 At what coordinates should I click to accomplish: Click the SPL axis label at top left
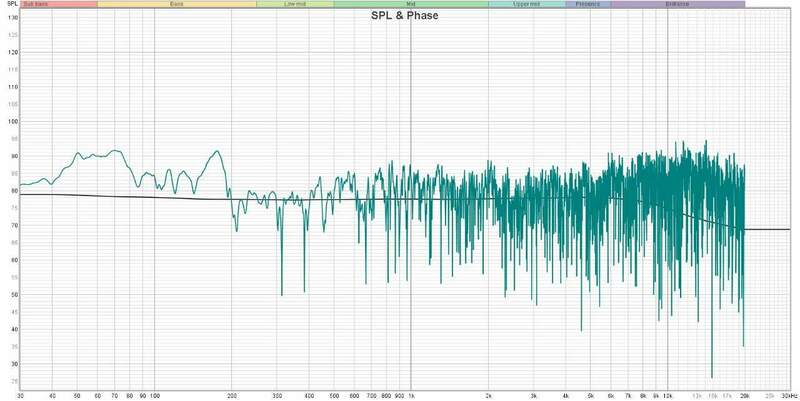(x=10, y=5)
